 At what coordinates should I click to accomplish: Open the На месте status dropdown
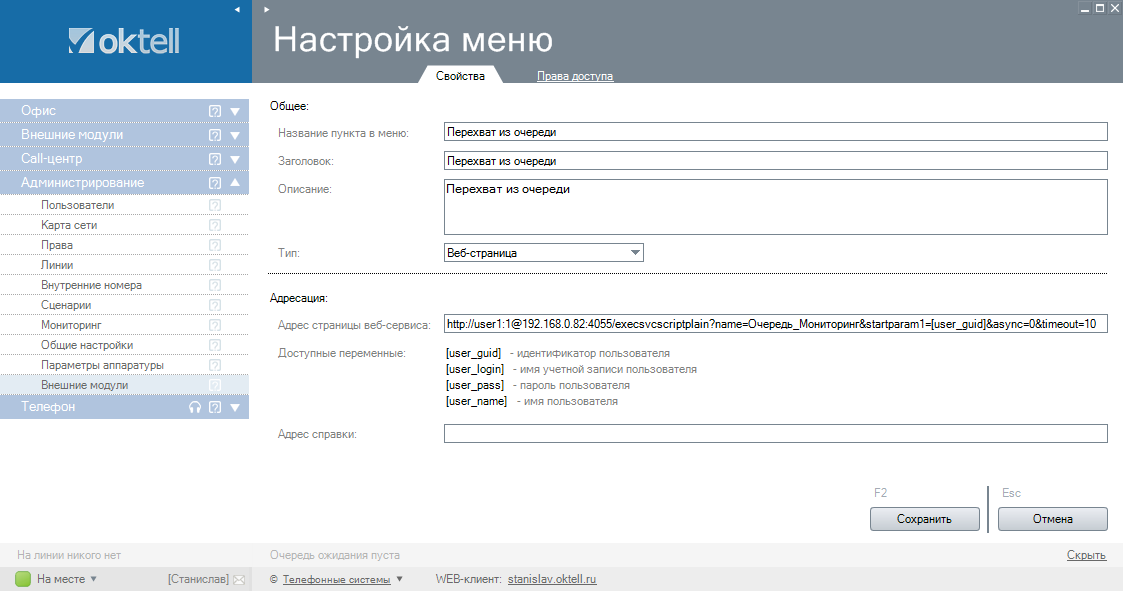point(94,579)
